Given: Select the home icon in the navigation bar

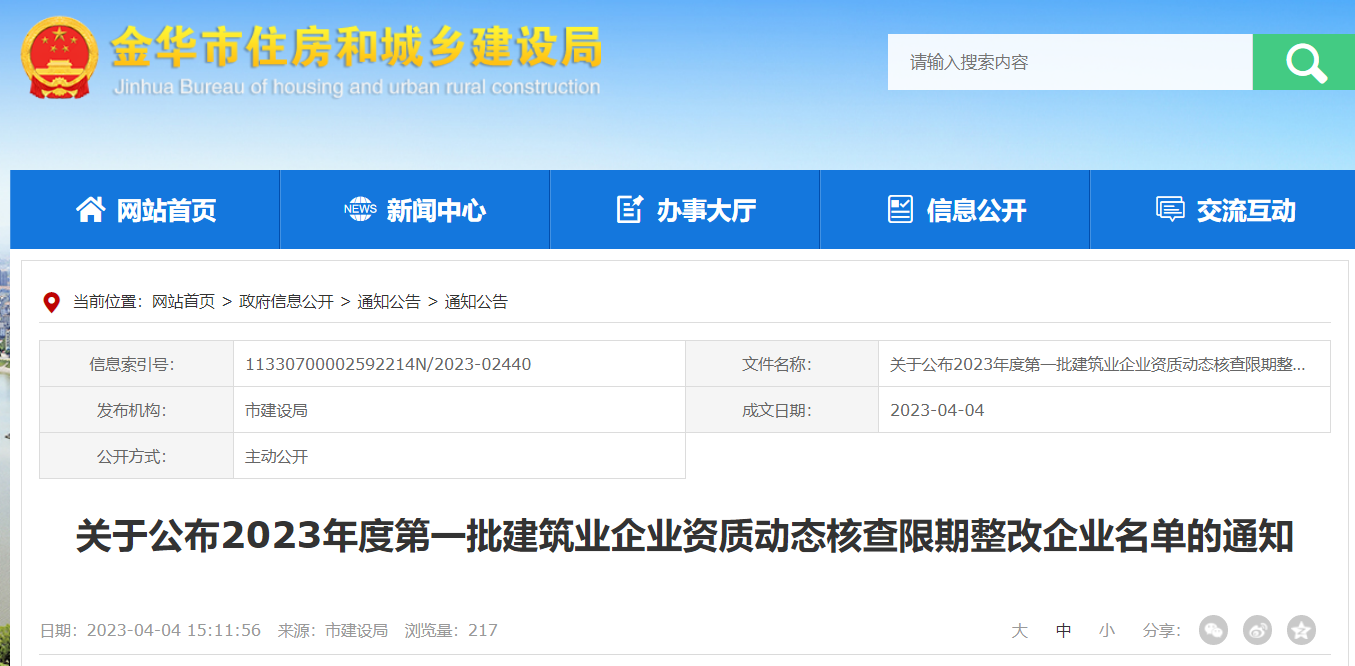Looking at the screenshot, I should tap(90, 209).
